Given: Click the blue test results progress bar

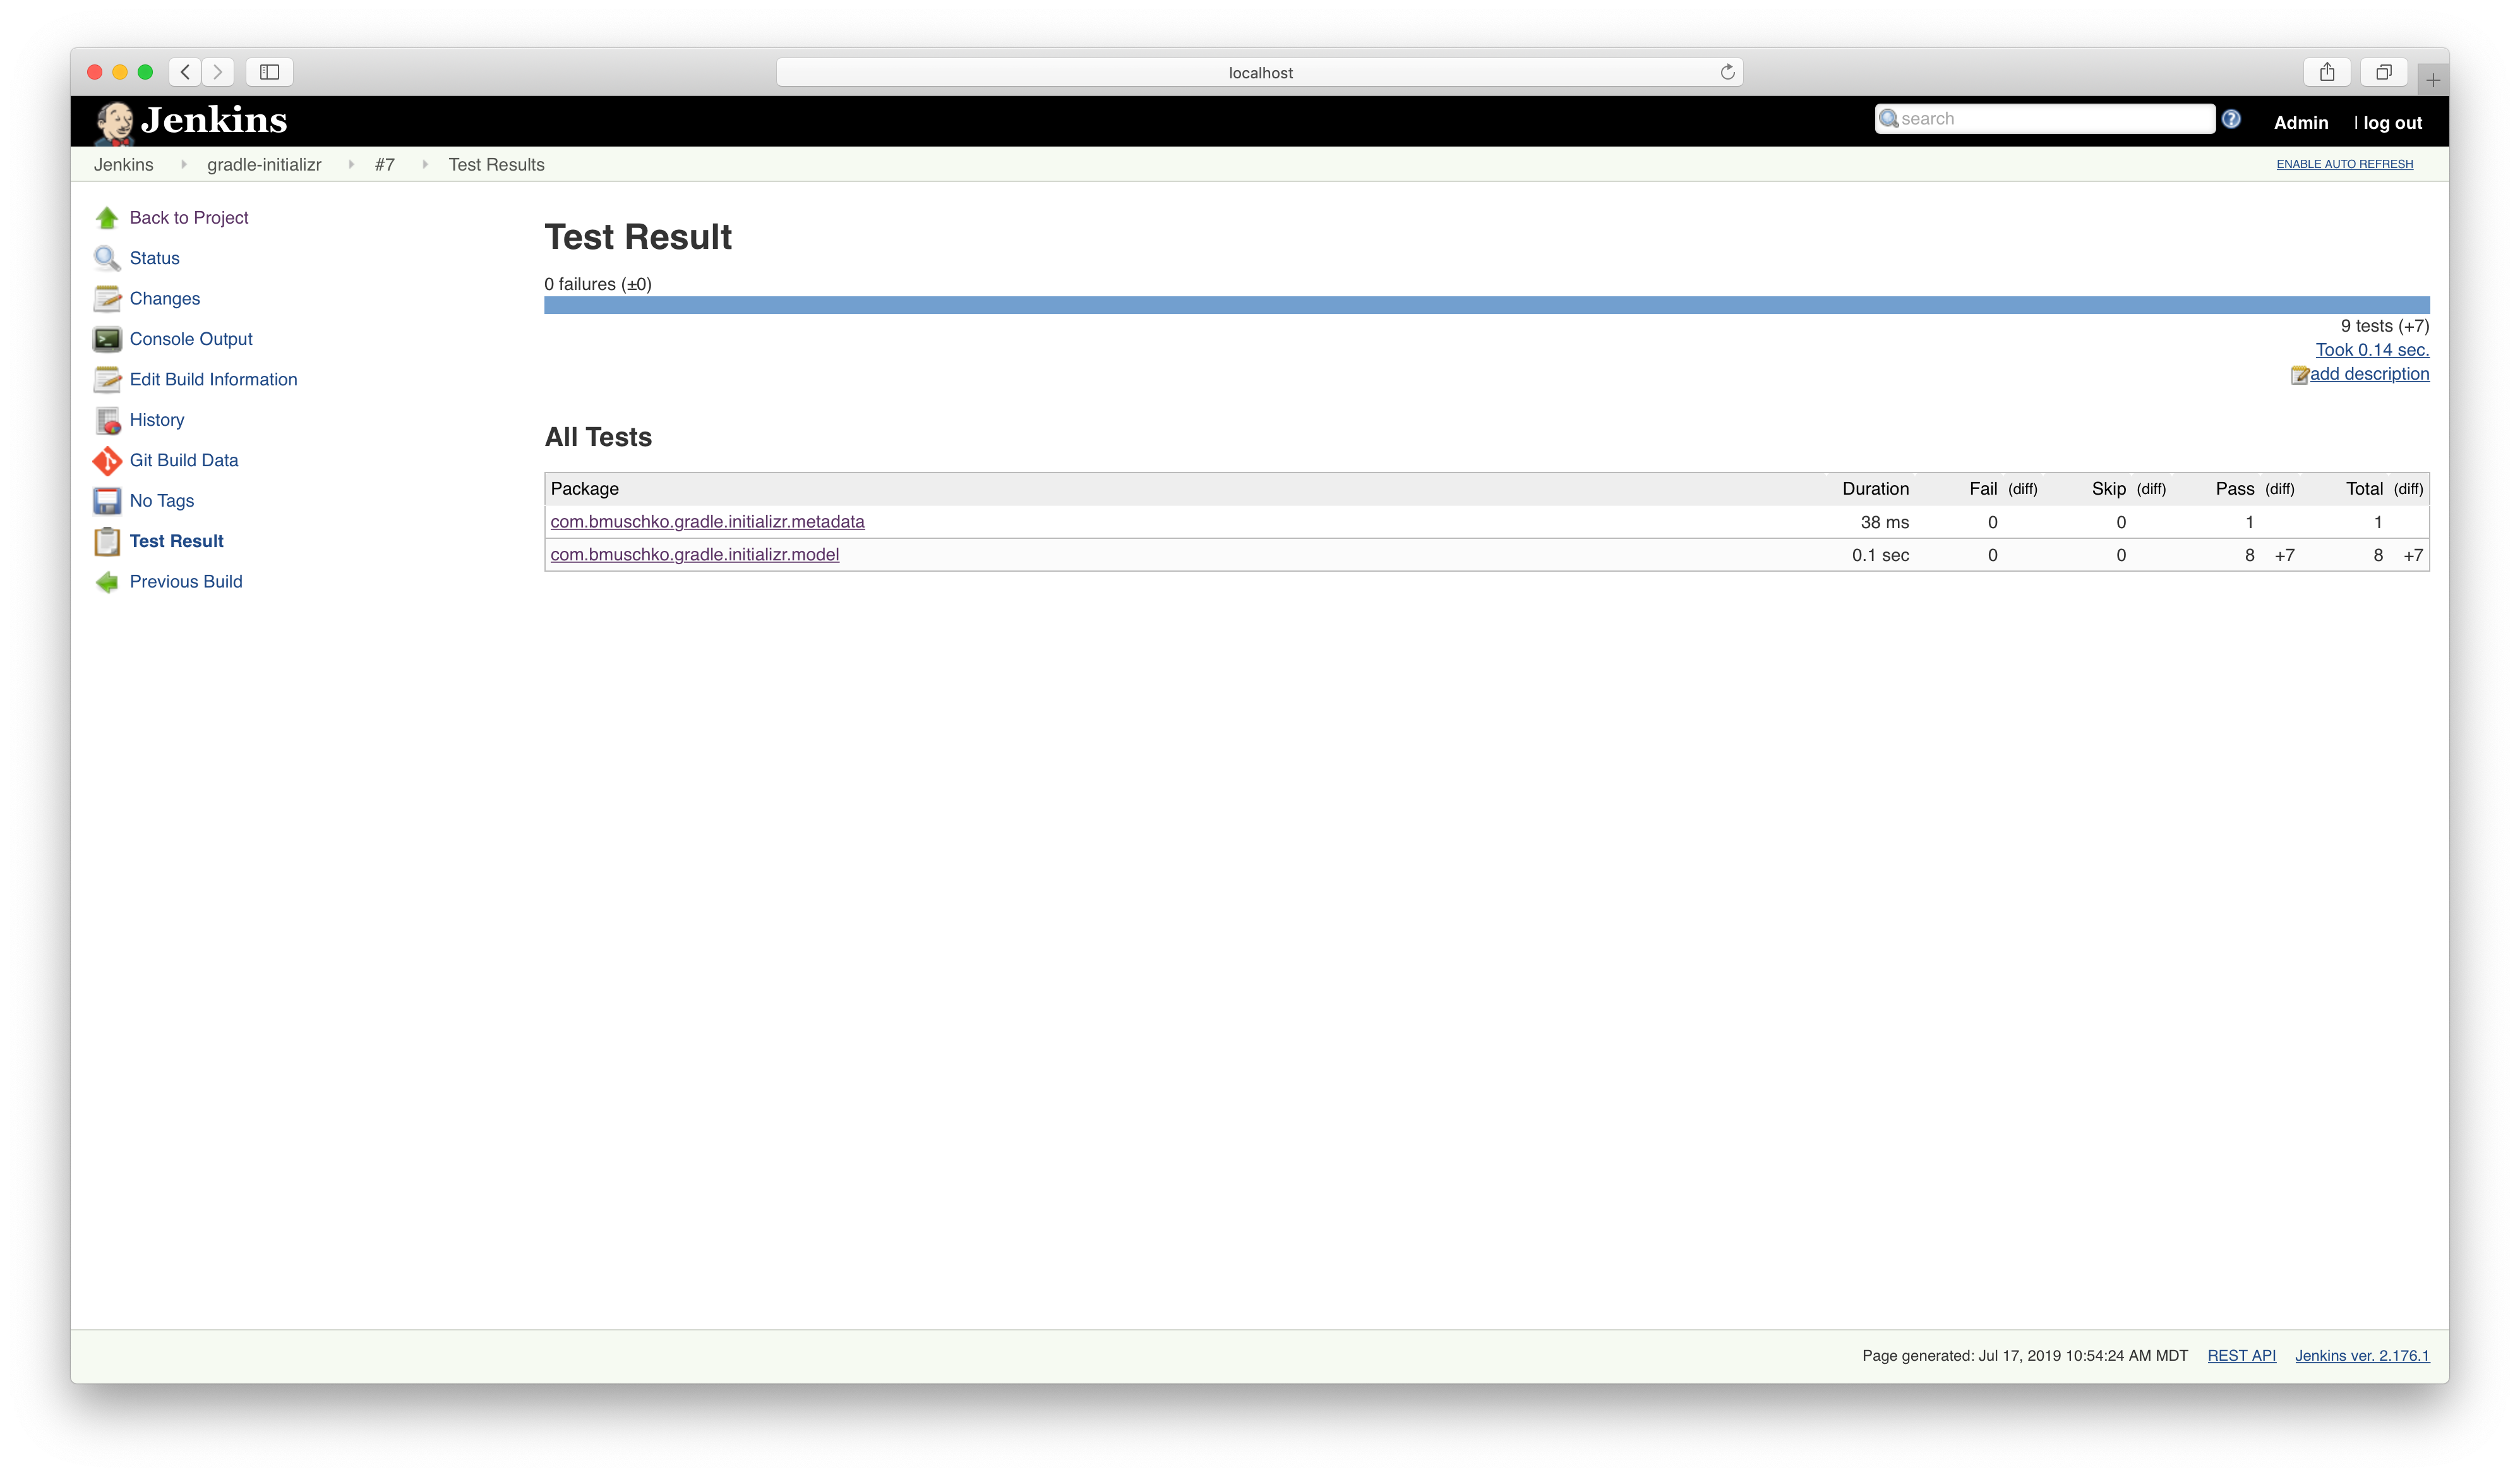Looking at the screenshot, I should click(1486, 305).
